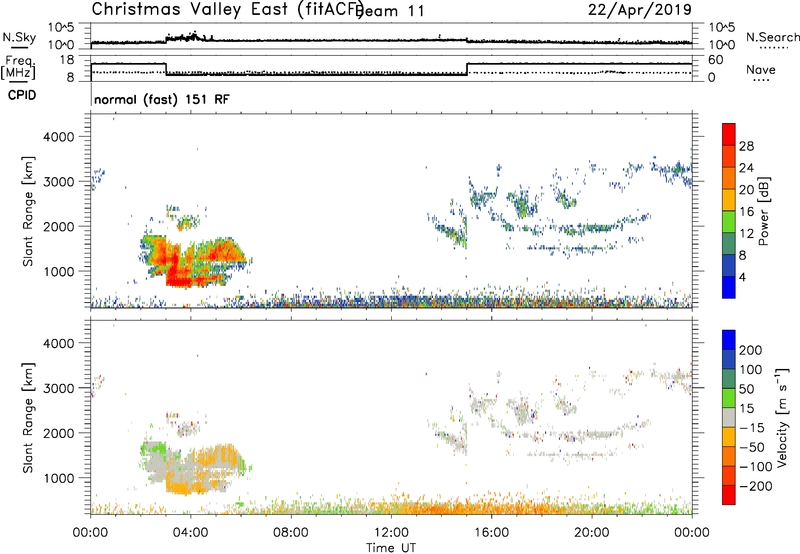Click the date '22/Apr/2019'
The width and height of the screenshot is (800, 554).
tap(640, 10)
